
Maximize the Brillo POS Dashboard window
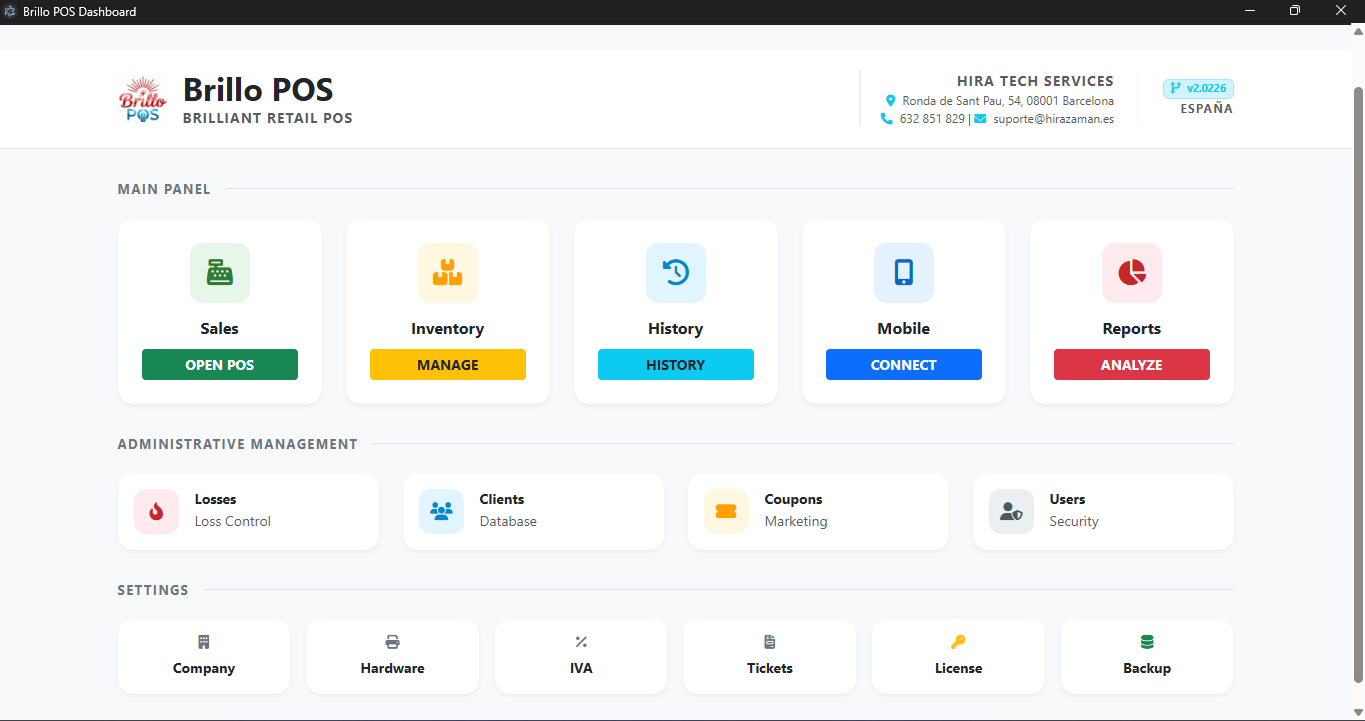pos(1295,11)
